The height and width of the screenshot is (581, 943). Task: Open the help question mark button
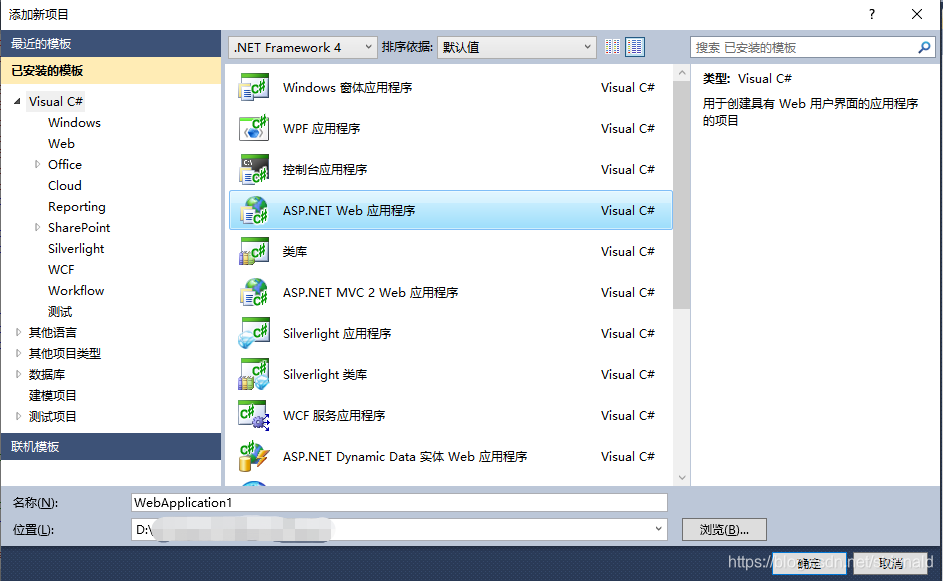872,14
